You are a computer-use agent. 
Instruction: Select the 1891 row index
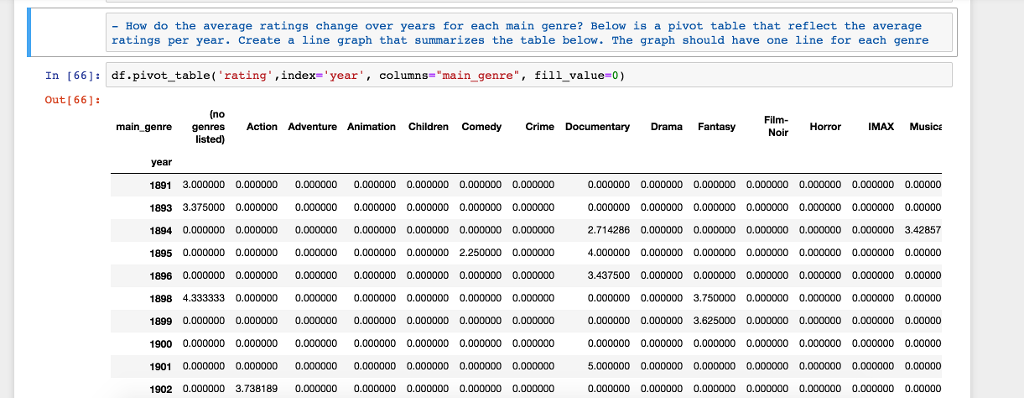tap(161, 185)
